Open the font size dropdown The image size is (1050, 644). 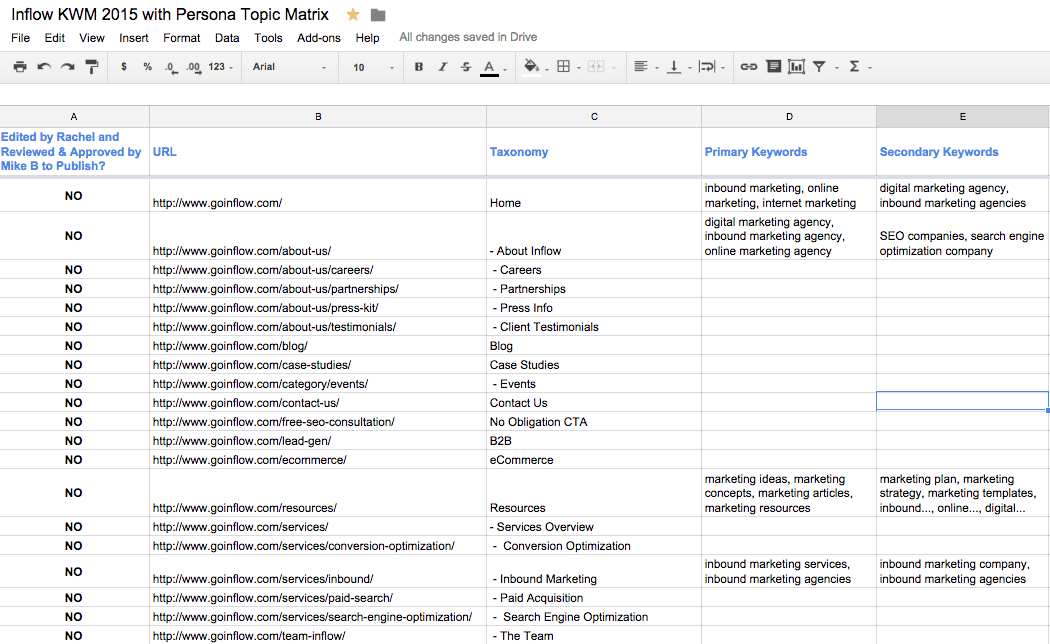click(x=372, y=67)
